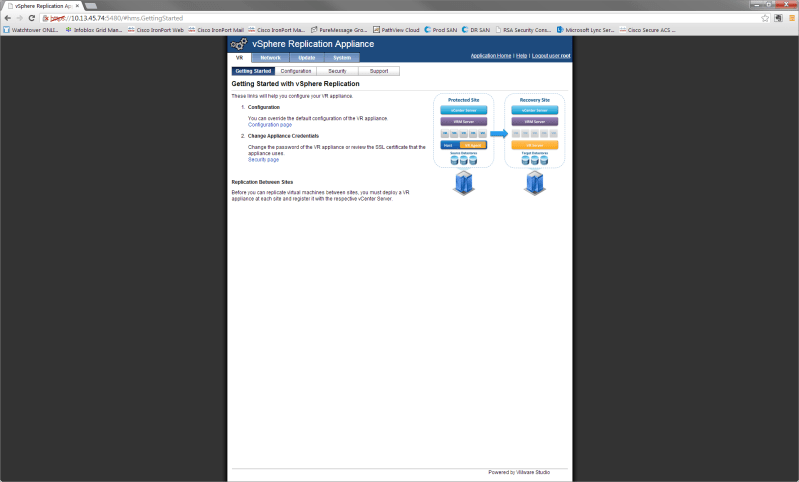The image size is (799, 482).
Task: Click the Application Home link
Action: (x=490, y=56)
